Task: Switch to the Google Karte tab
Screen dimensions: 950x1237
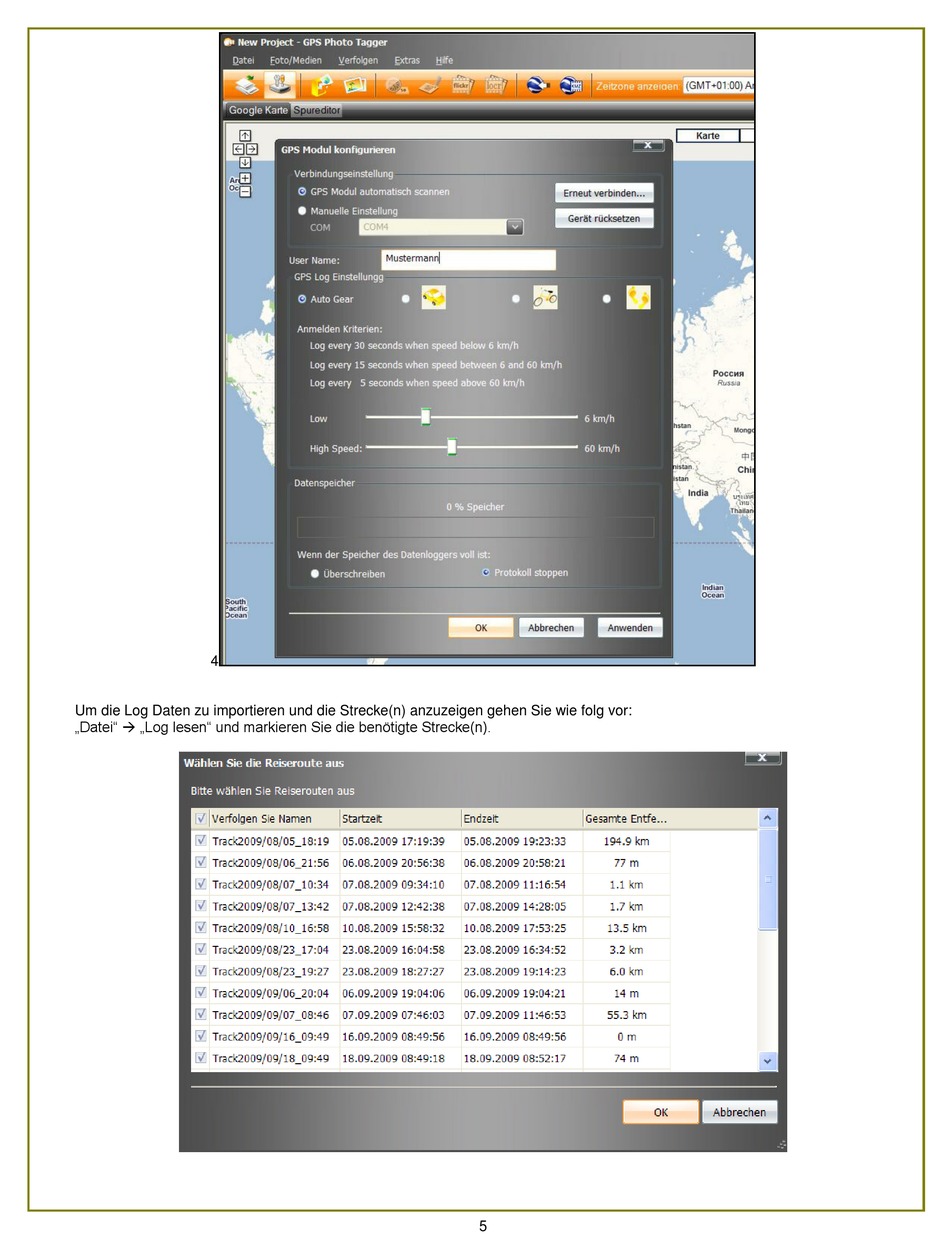Action: tap(258, 110)
